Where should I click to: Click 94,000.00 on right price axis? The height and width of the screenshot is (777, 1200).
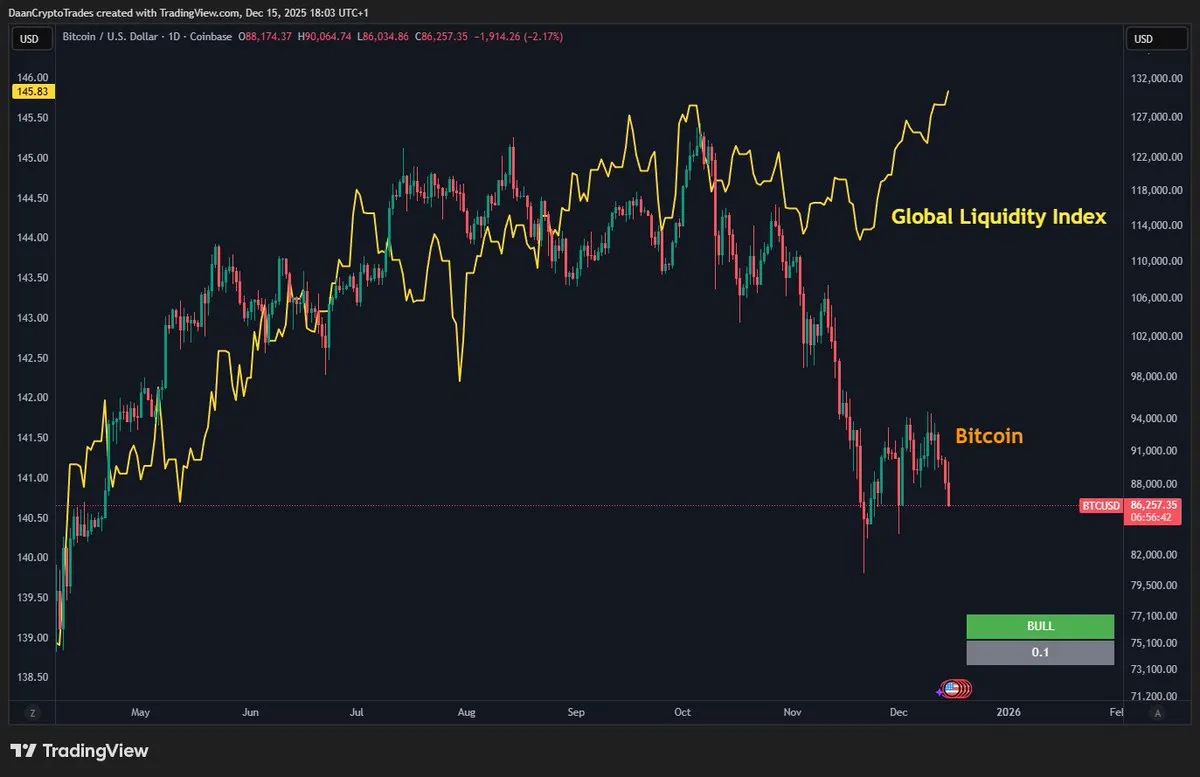[x=1153, y=419]
